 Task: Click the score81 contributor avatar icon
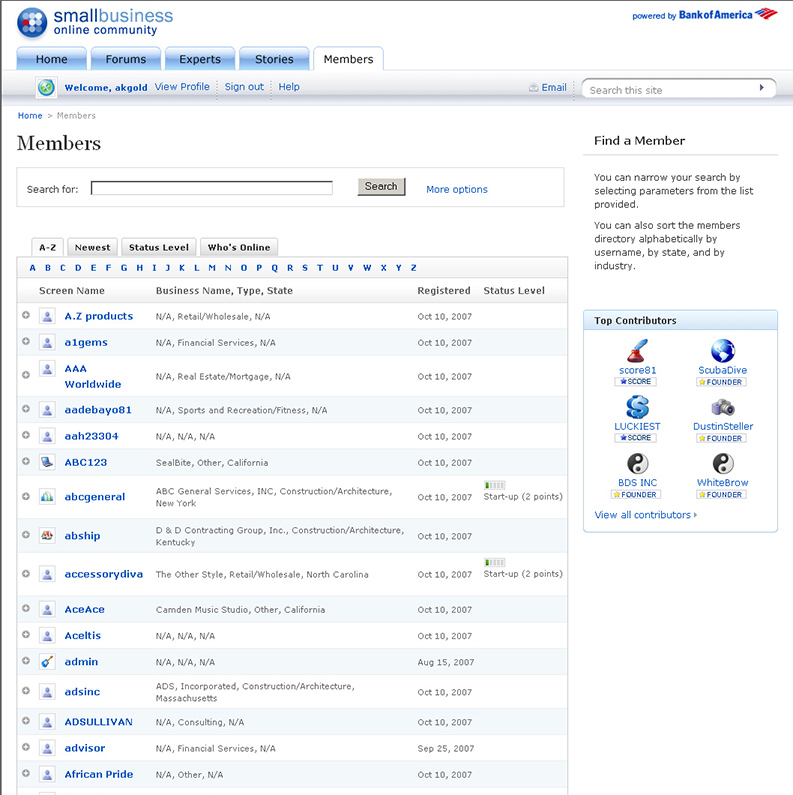tap(636, 351)
